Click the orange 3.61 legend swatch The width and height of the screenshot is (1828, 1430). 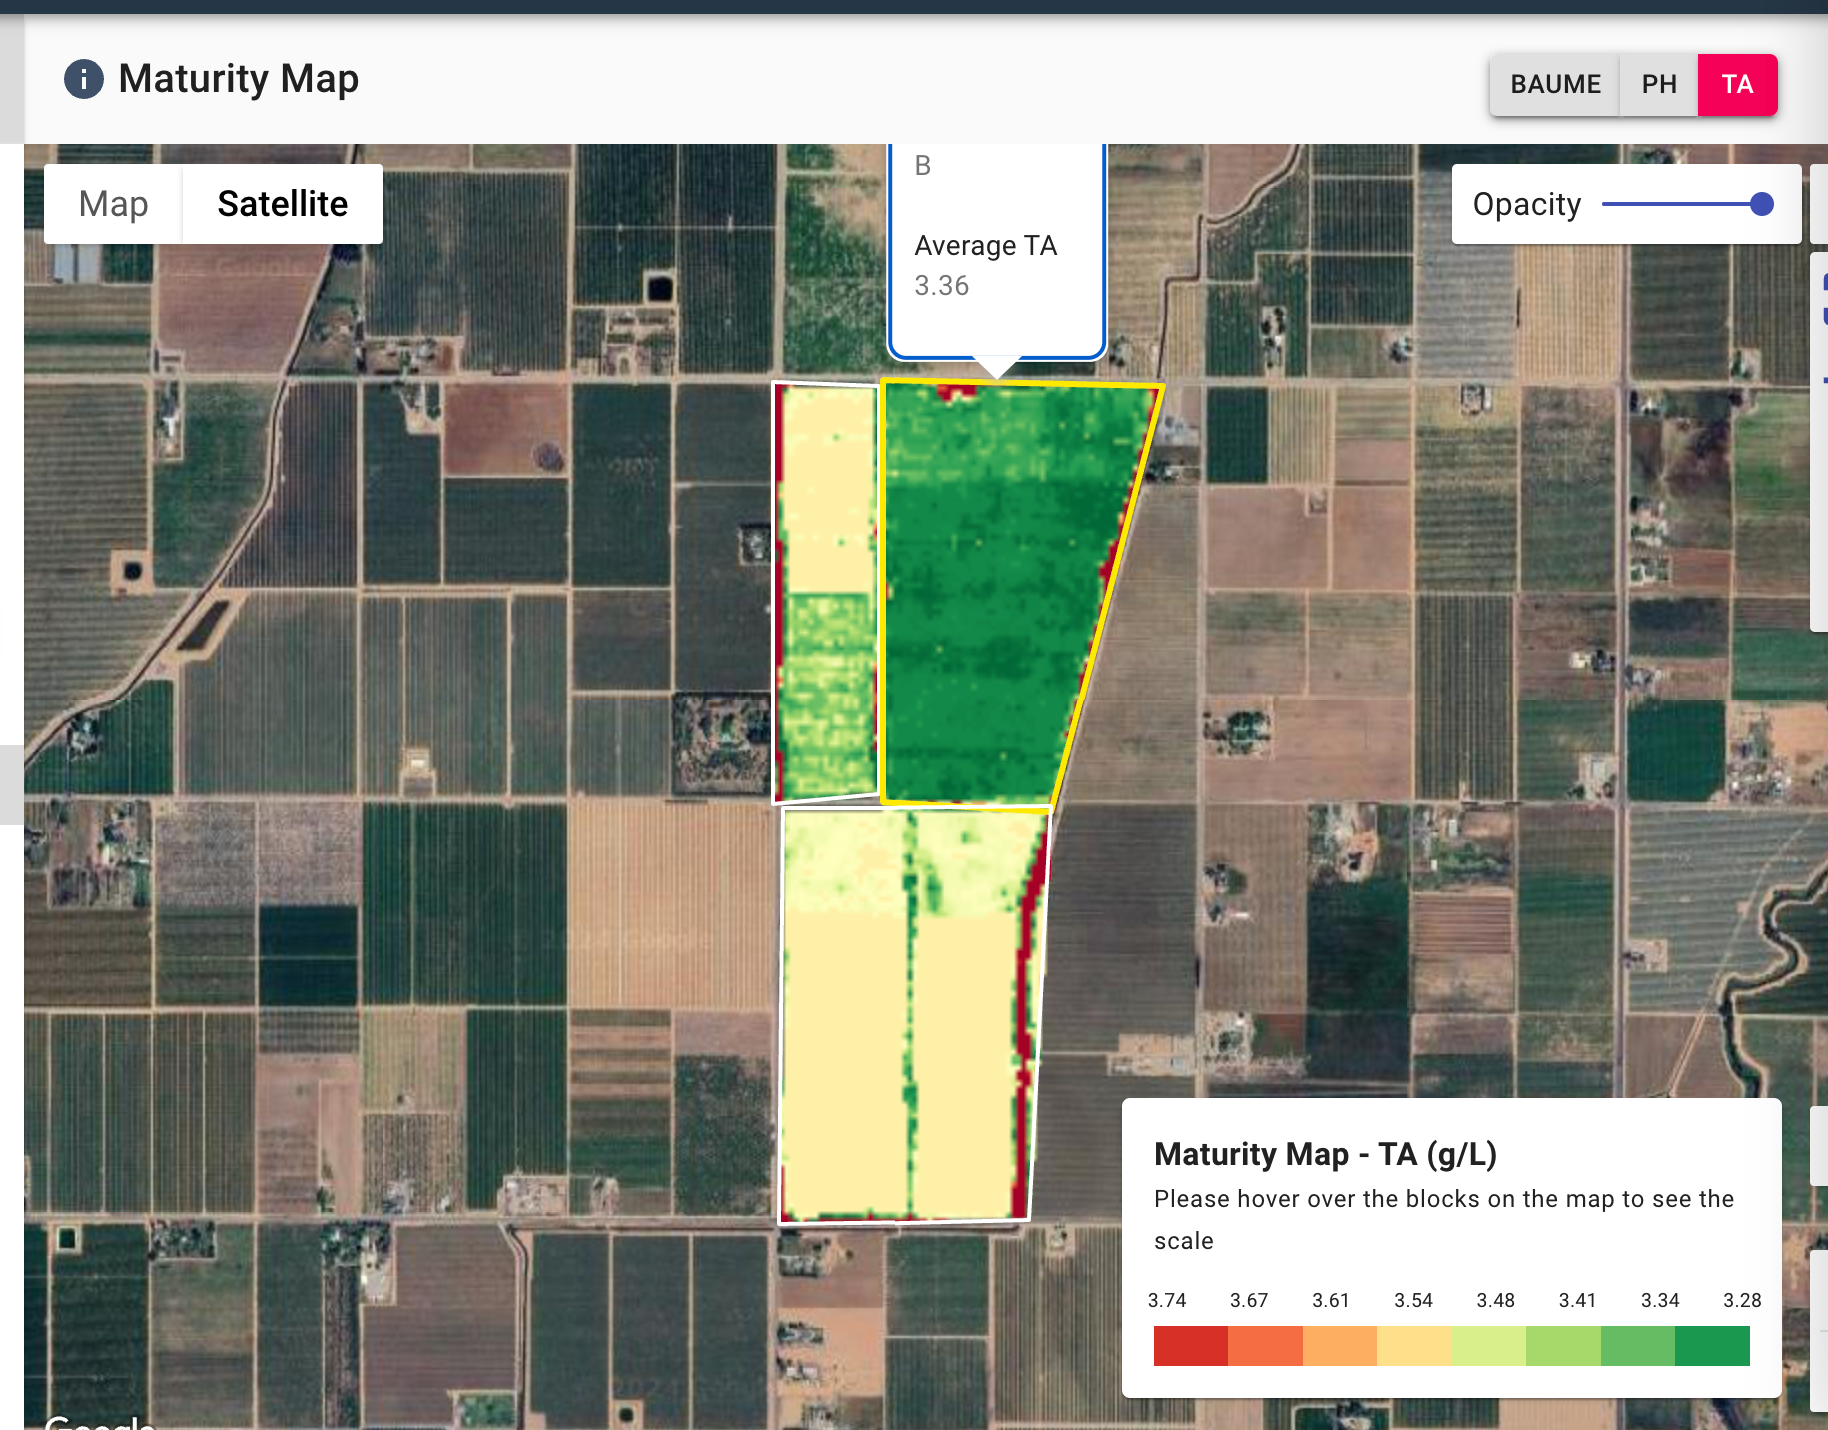click(1339, 1346)
